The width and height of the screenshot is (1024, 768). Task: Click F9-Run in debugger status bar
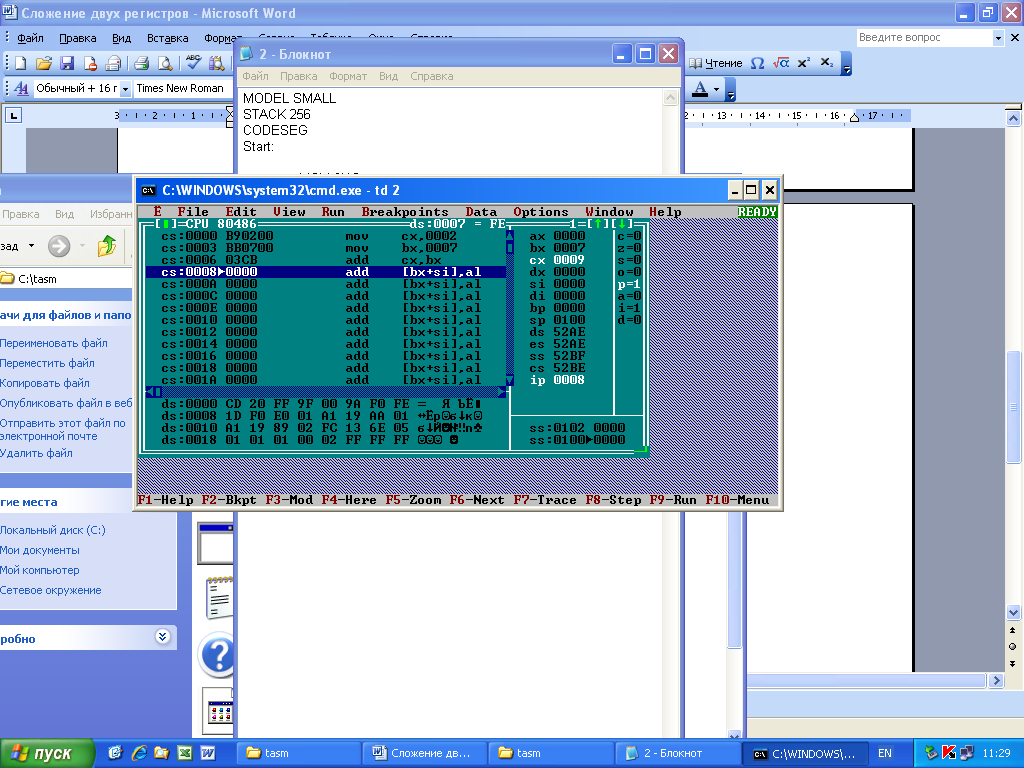(x=673, y=500)
